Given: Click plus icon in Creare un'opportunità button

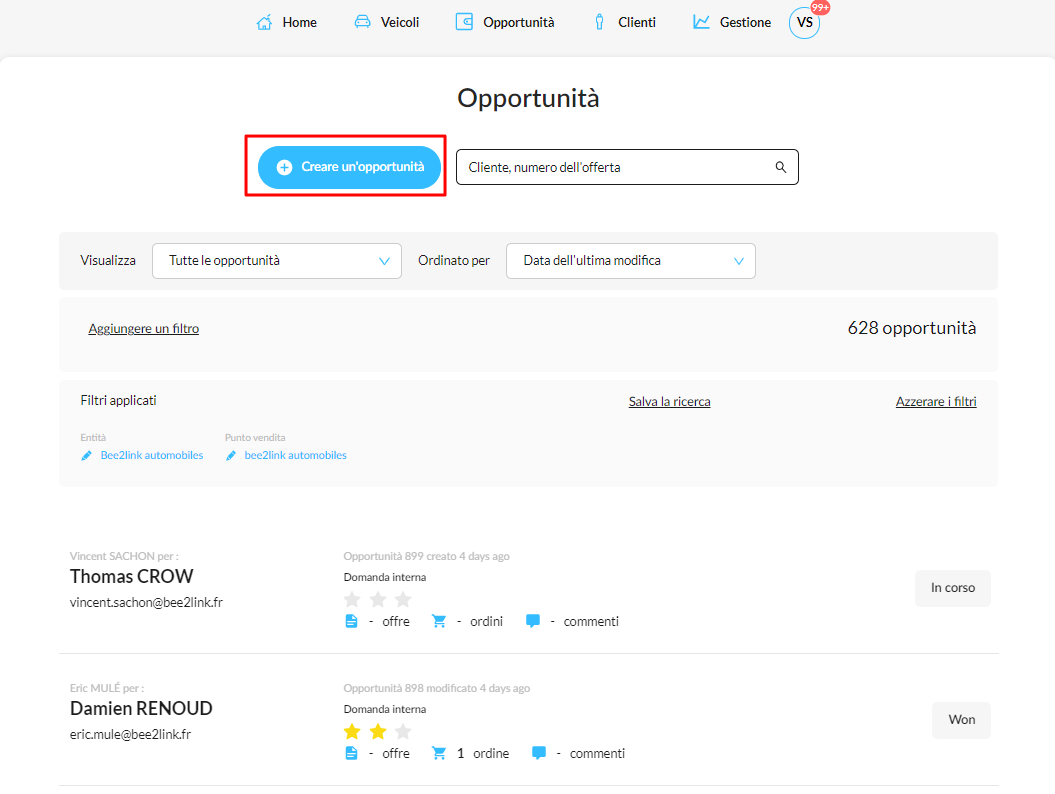Looking at the screenshot, I should point(285,168).
